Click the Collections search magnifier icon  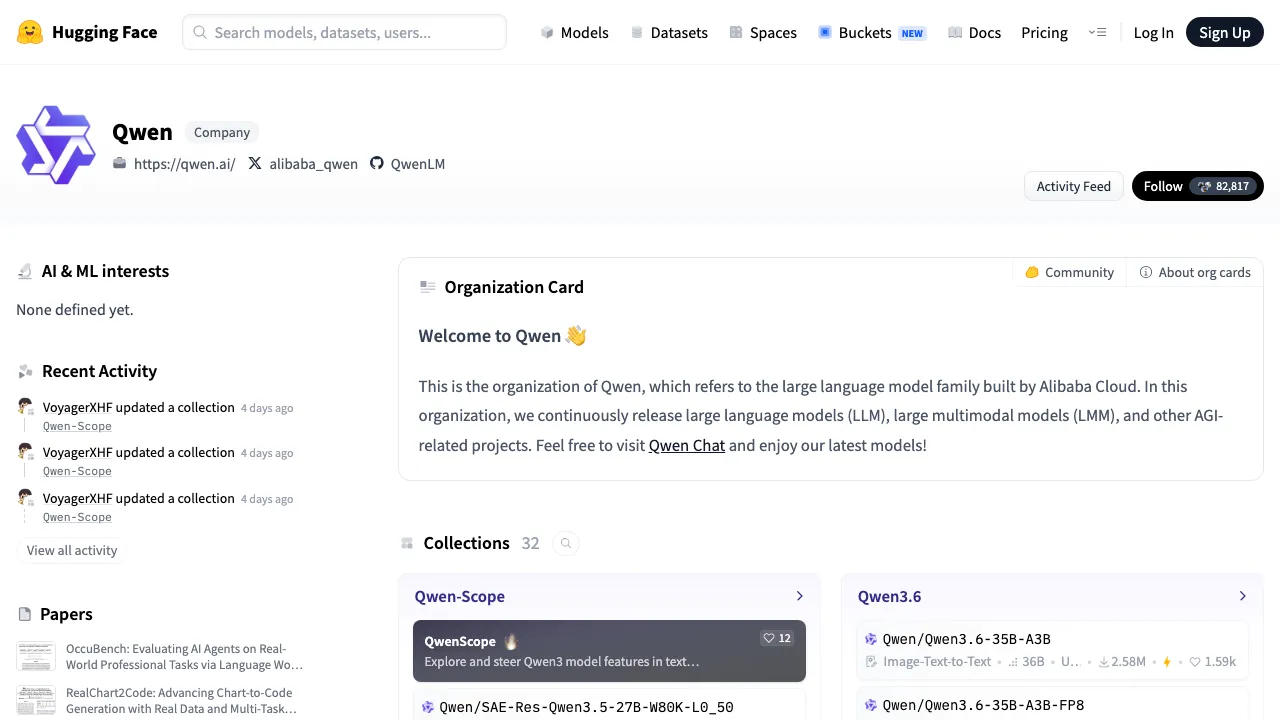point(566,543)
